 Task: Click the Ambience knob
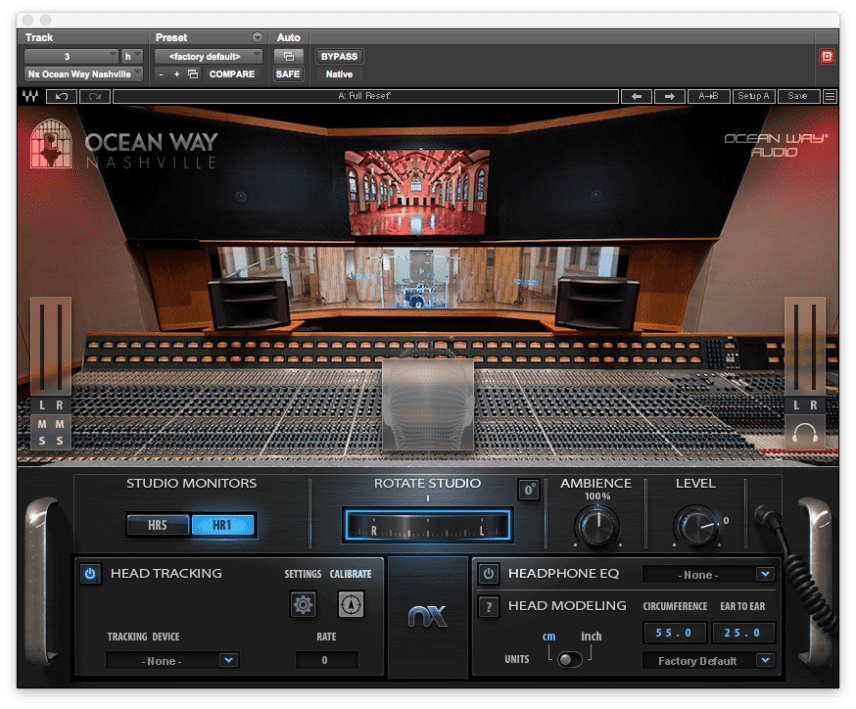tap(597, 525)
